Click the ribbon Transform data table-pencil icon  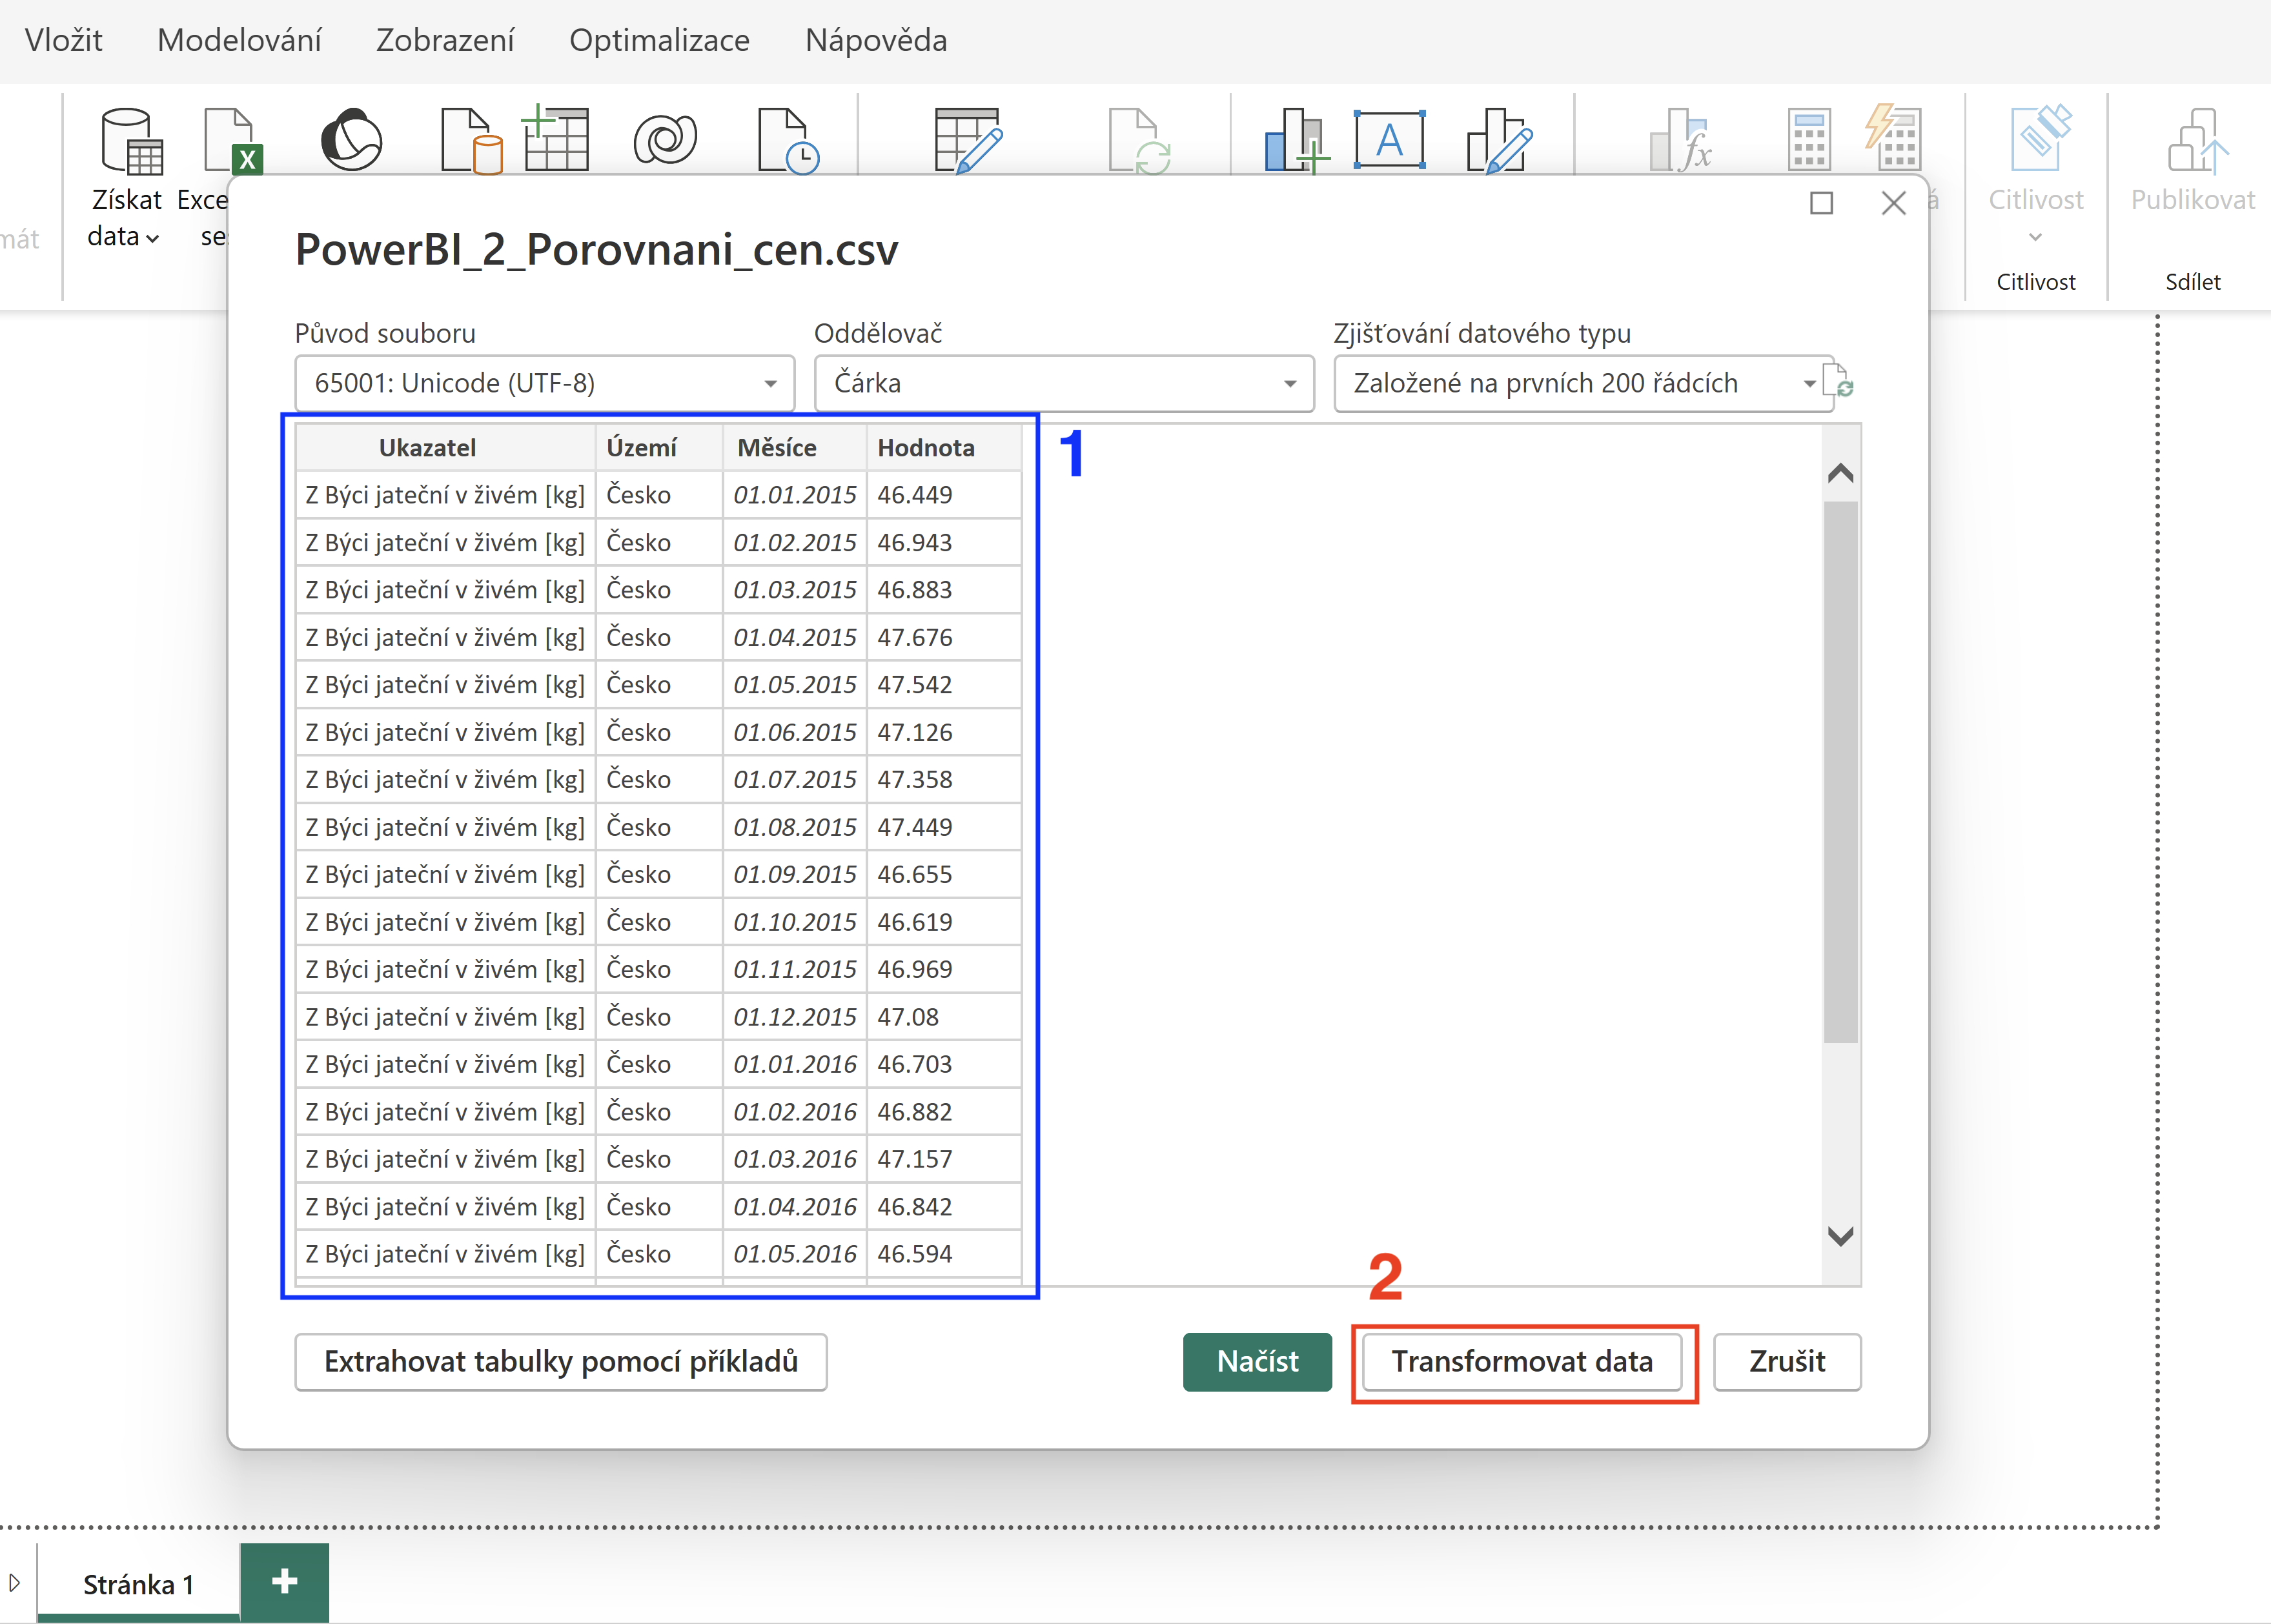pos(968,140)
